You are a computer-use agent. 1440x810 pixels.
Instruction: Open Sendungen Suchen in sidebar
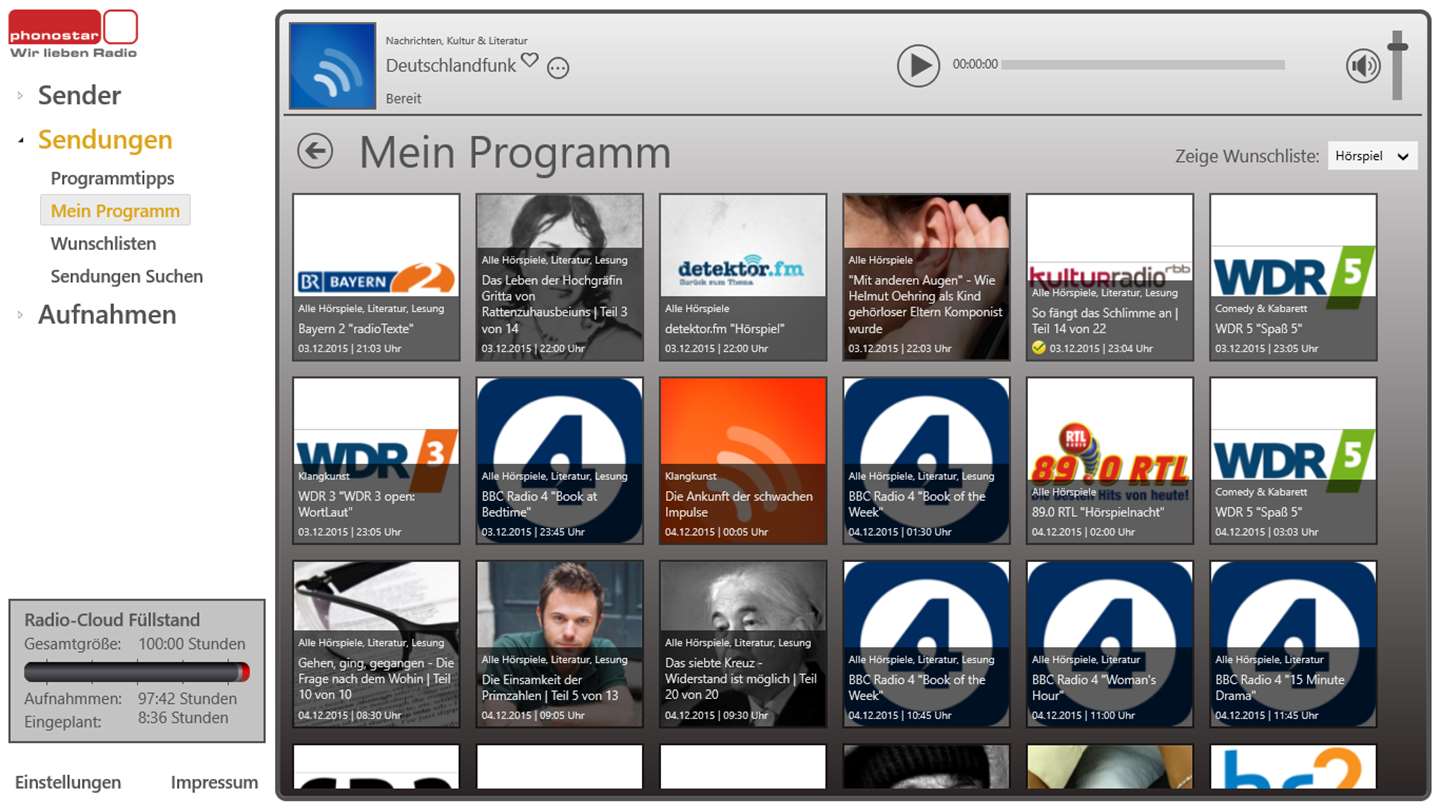pyautogui.click(x=127, y=276)
